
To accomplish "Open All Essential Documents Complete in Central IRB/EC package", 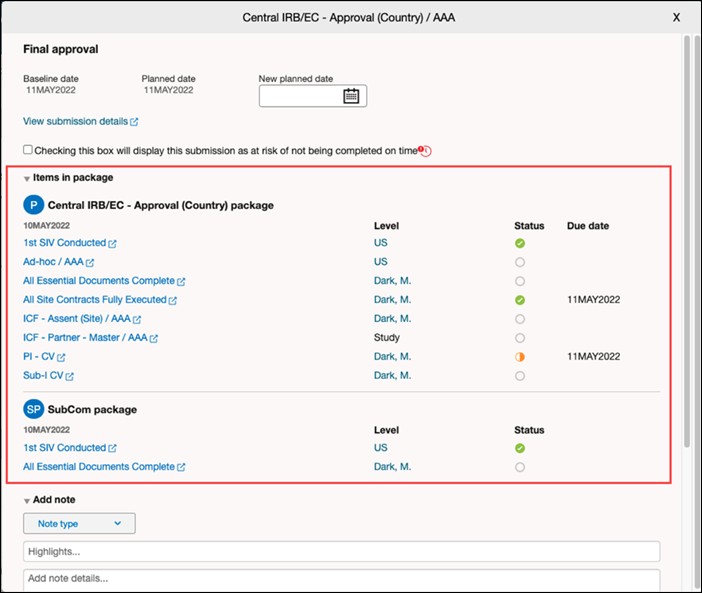I will tap(99, 281).
